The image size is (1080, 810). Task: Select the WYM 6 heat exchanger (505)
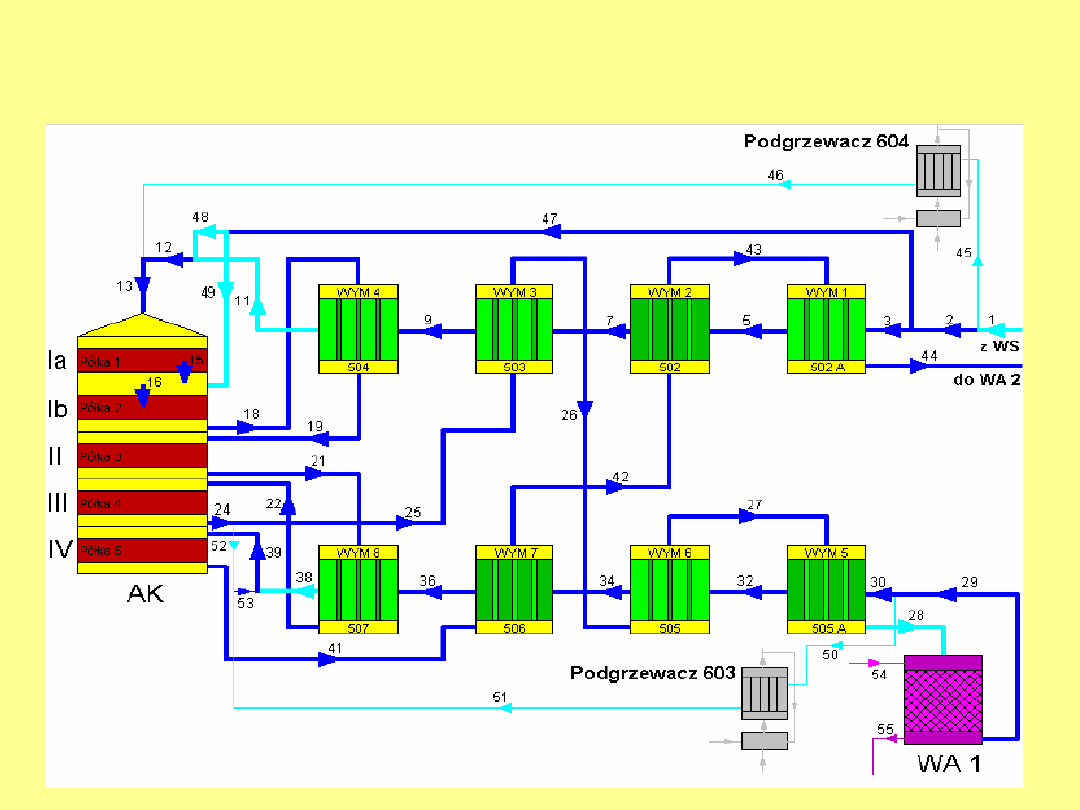(x=669, y=591)
